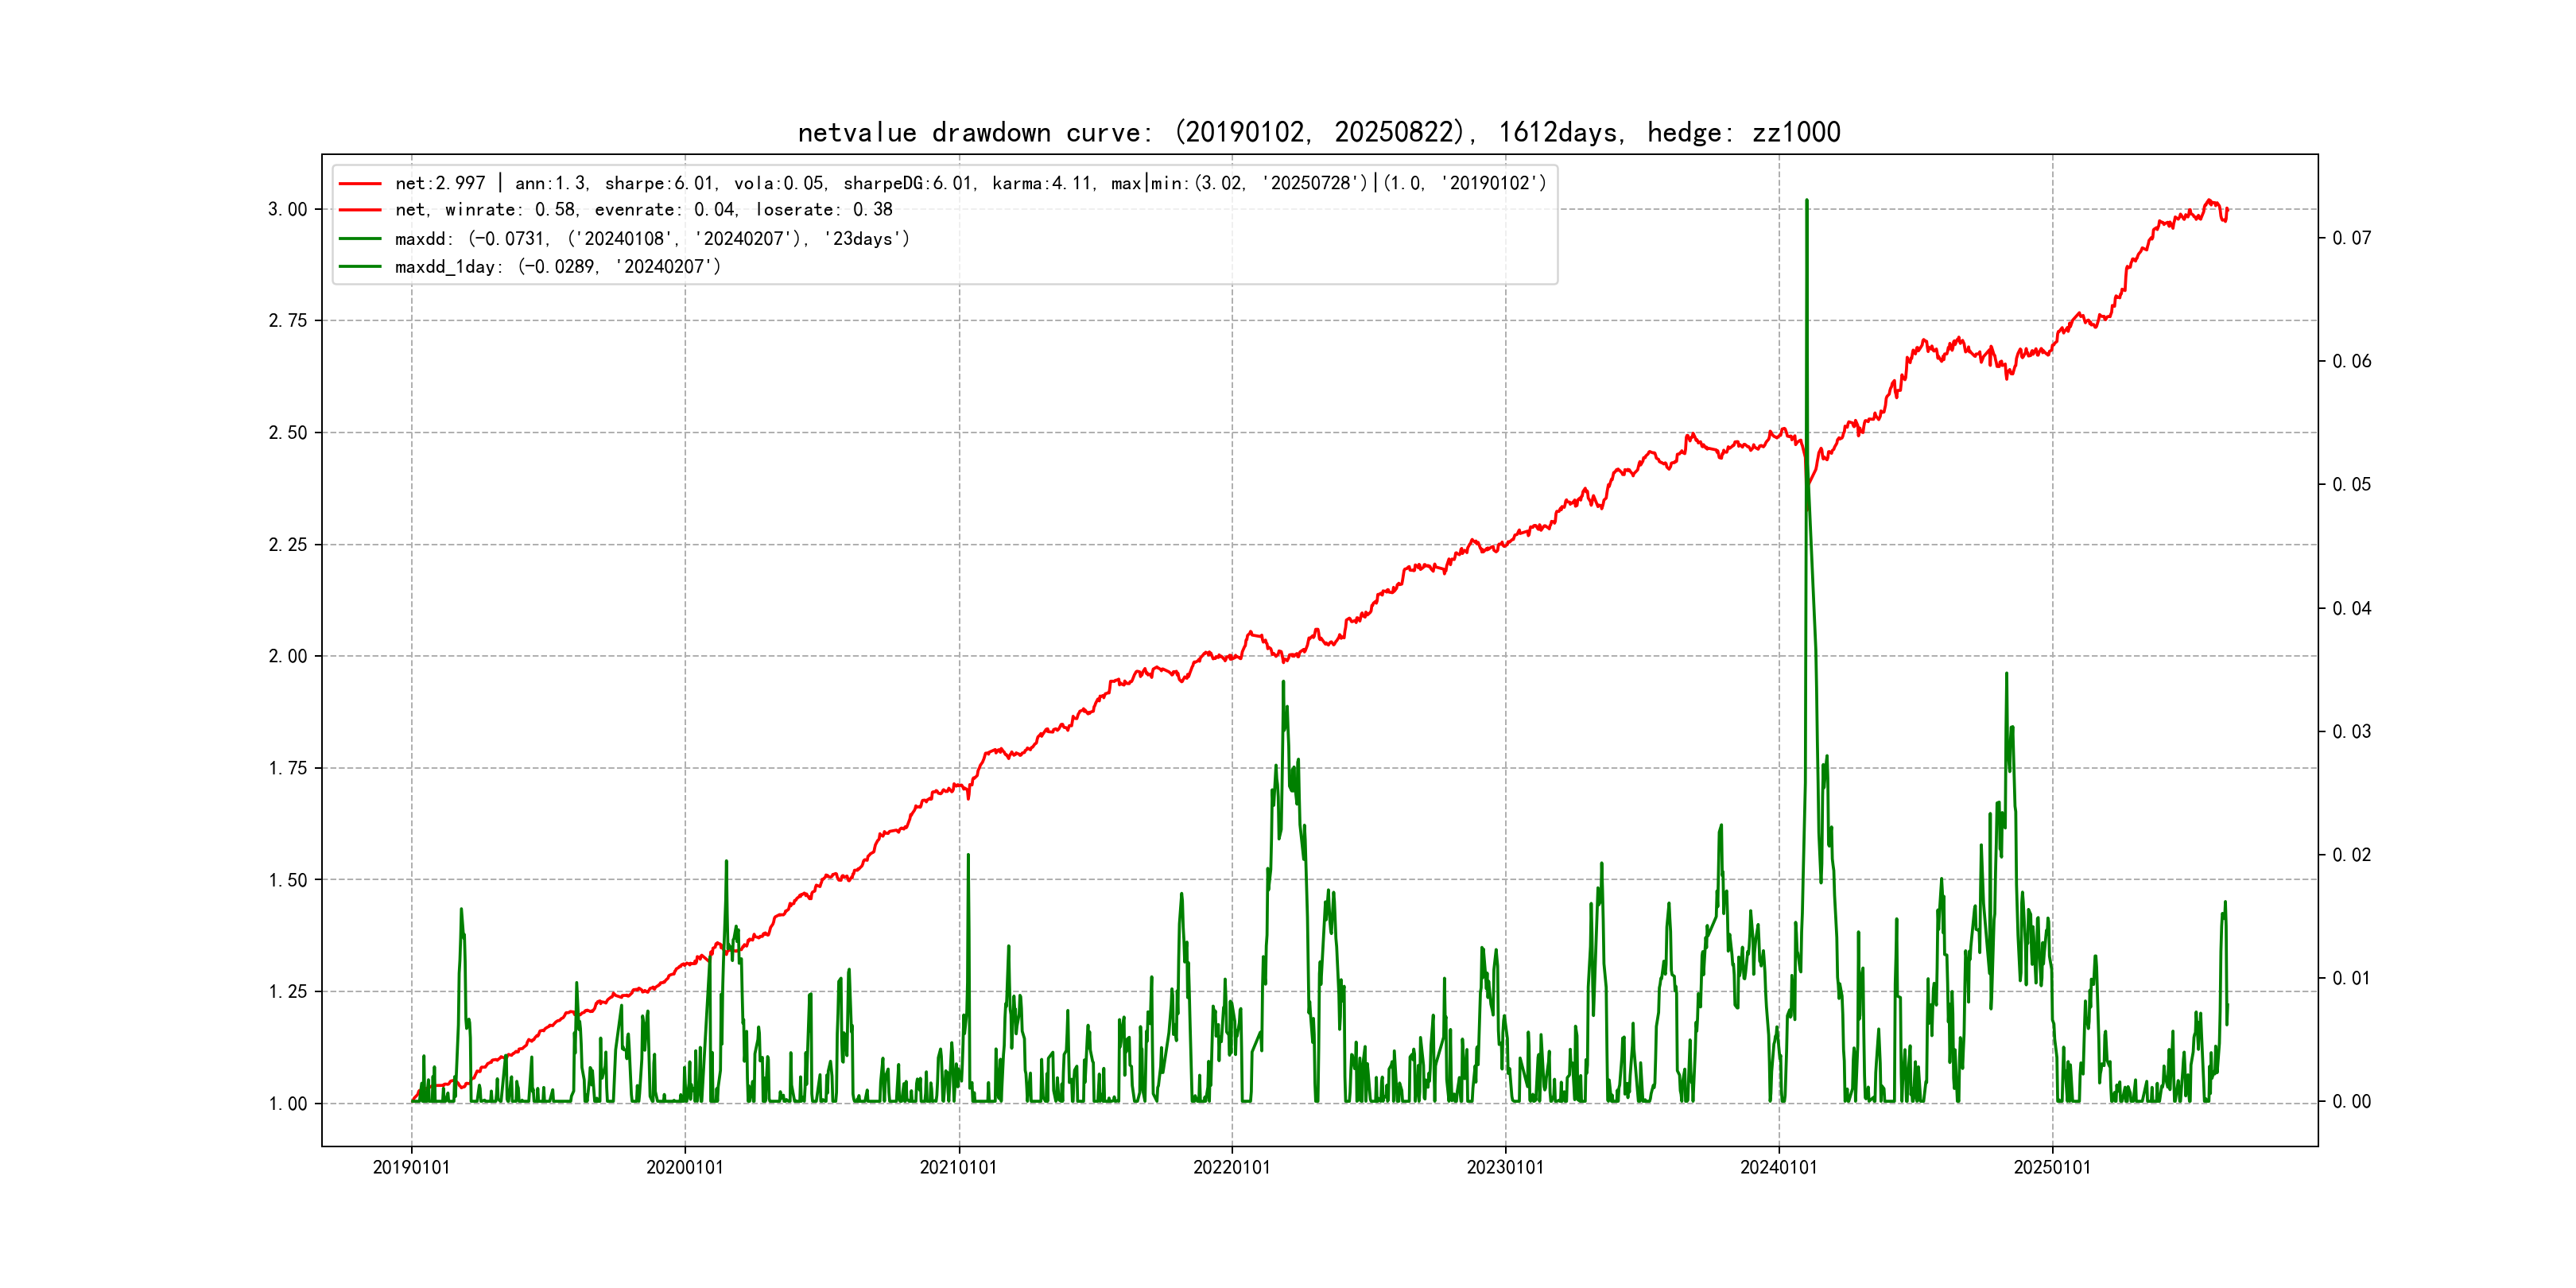The height and width of the screenshot is (1288, 2576).
Task: Click the green line beside maxdd_1day legend
Action: [x=360, y=267]
